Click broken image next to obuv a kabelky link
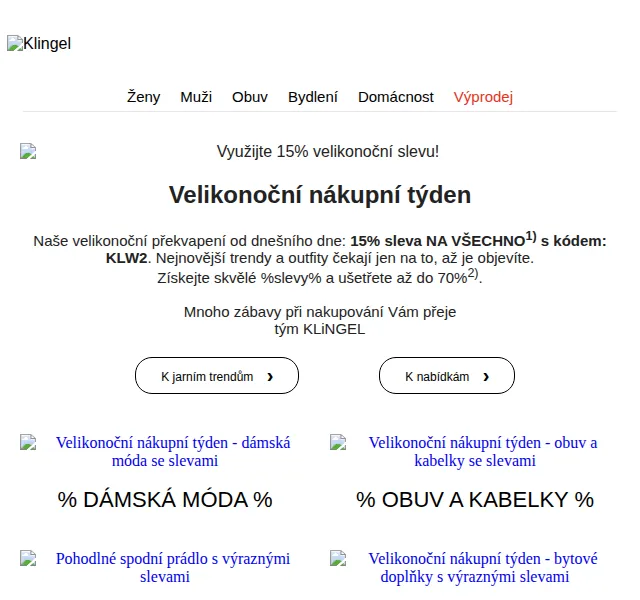 338,442
